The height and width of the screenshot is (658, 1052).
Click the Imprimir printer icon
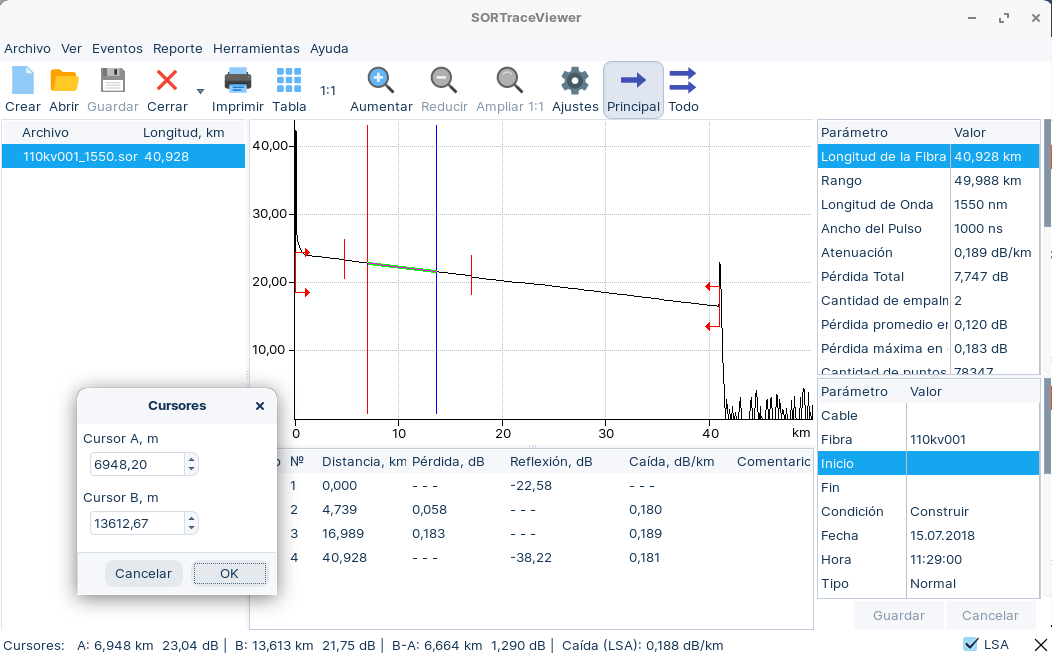point(237,81)
